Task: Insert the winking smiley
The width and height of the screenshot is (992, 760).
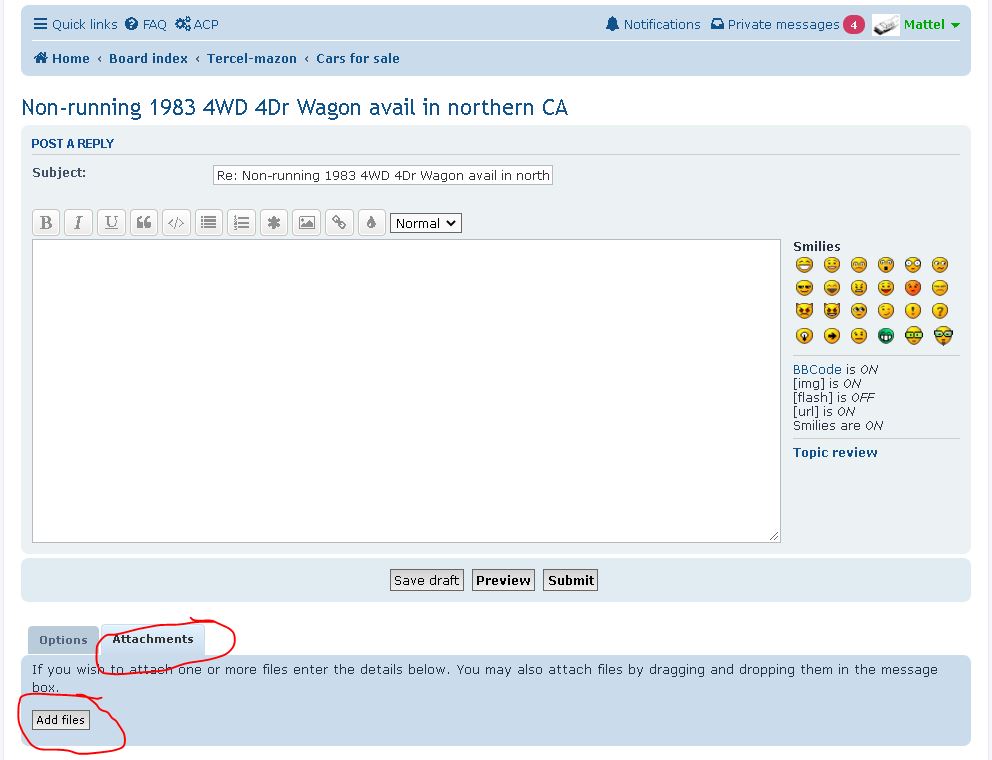Action: tap(886, 311)
